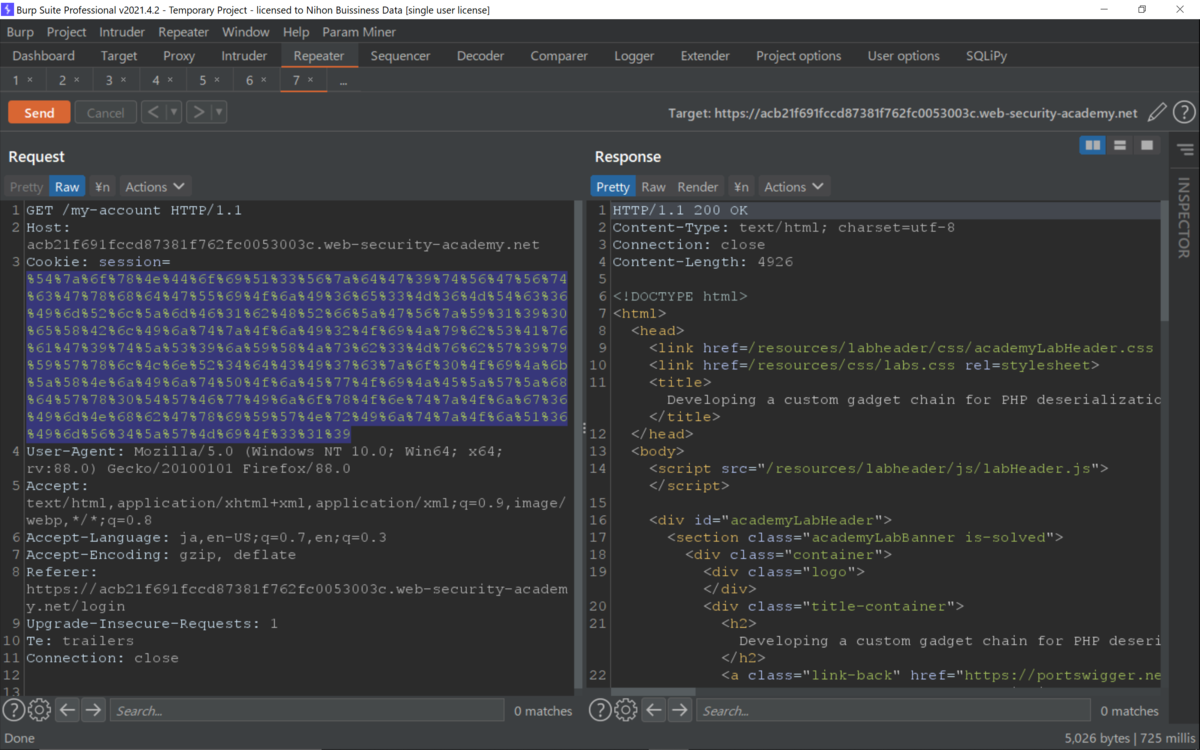Go to next response search match arrow

point(680,710)
